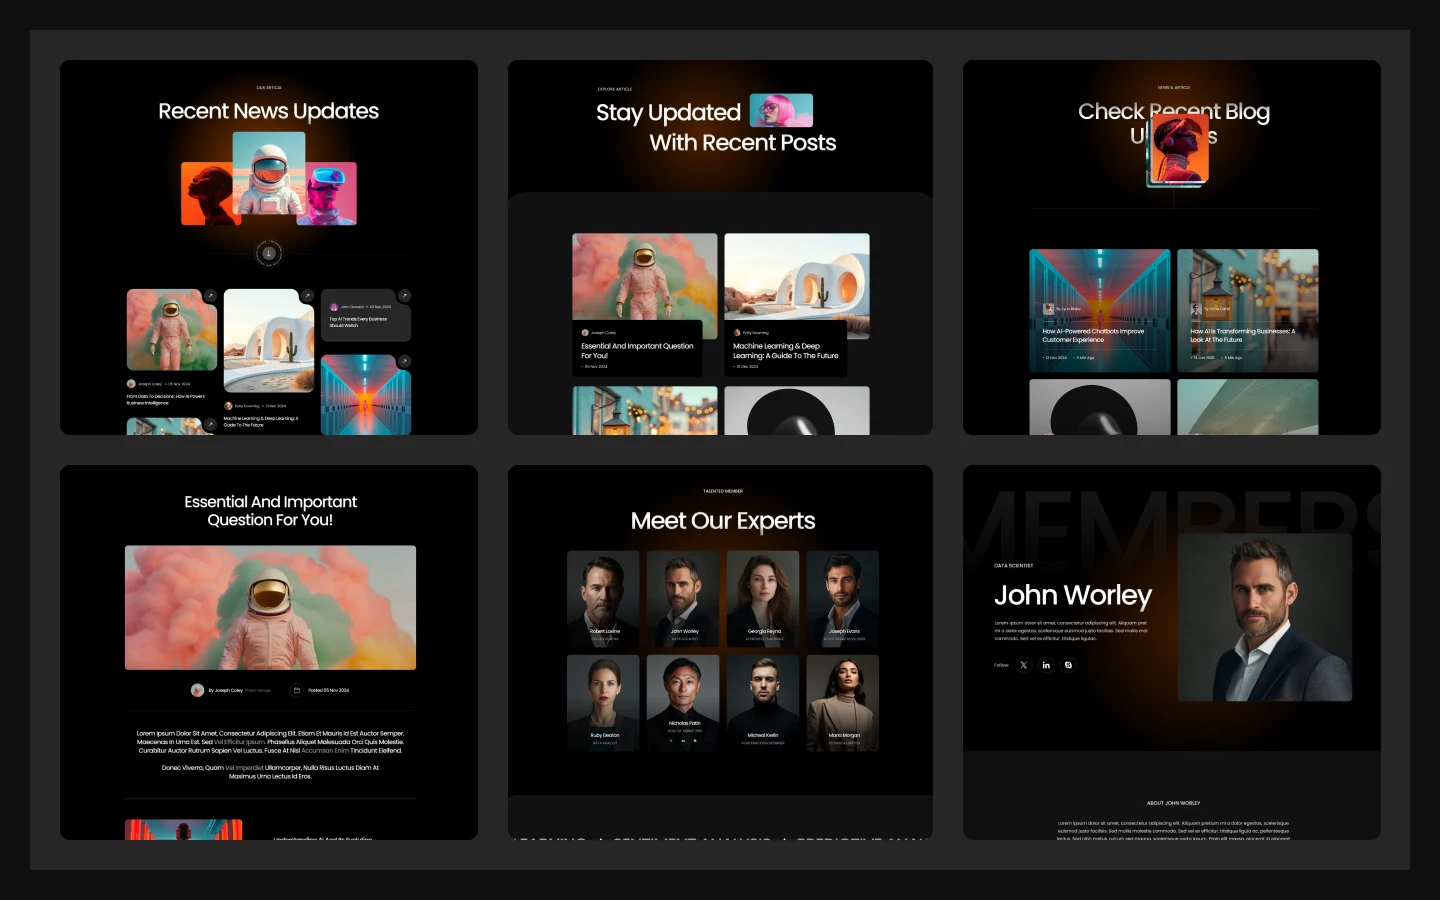
Task: Open Joseph Evans' expert card
Action: [x=843, y=598]
